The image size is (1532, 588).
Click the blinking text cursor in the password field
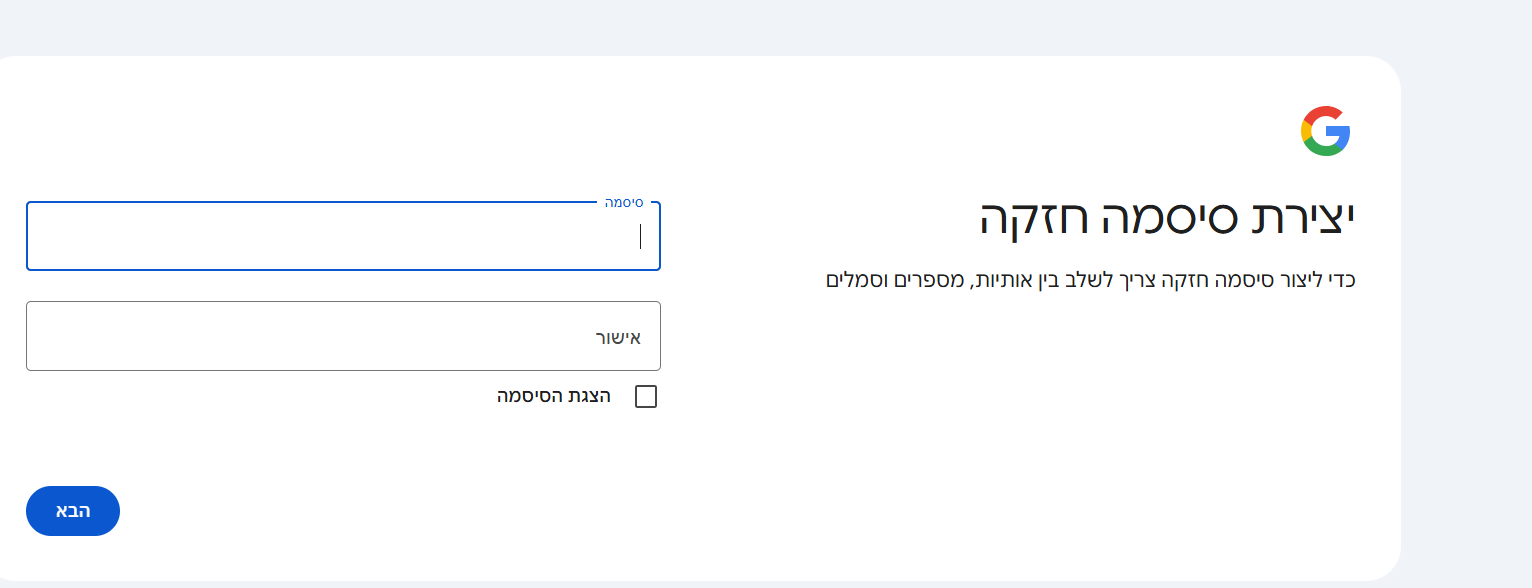(x=641, y=236)
